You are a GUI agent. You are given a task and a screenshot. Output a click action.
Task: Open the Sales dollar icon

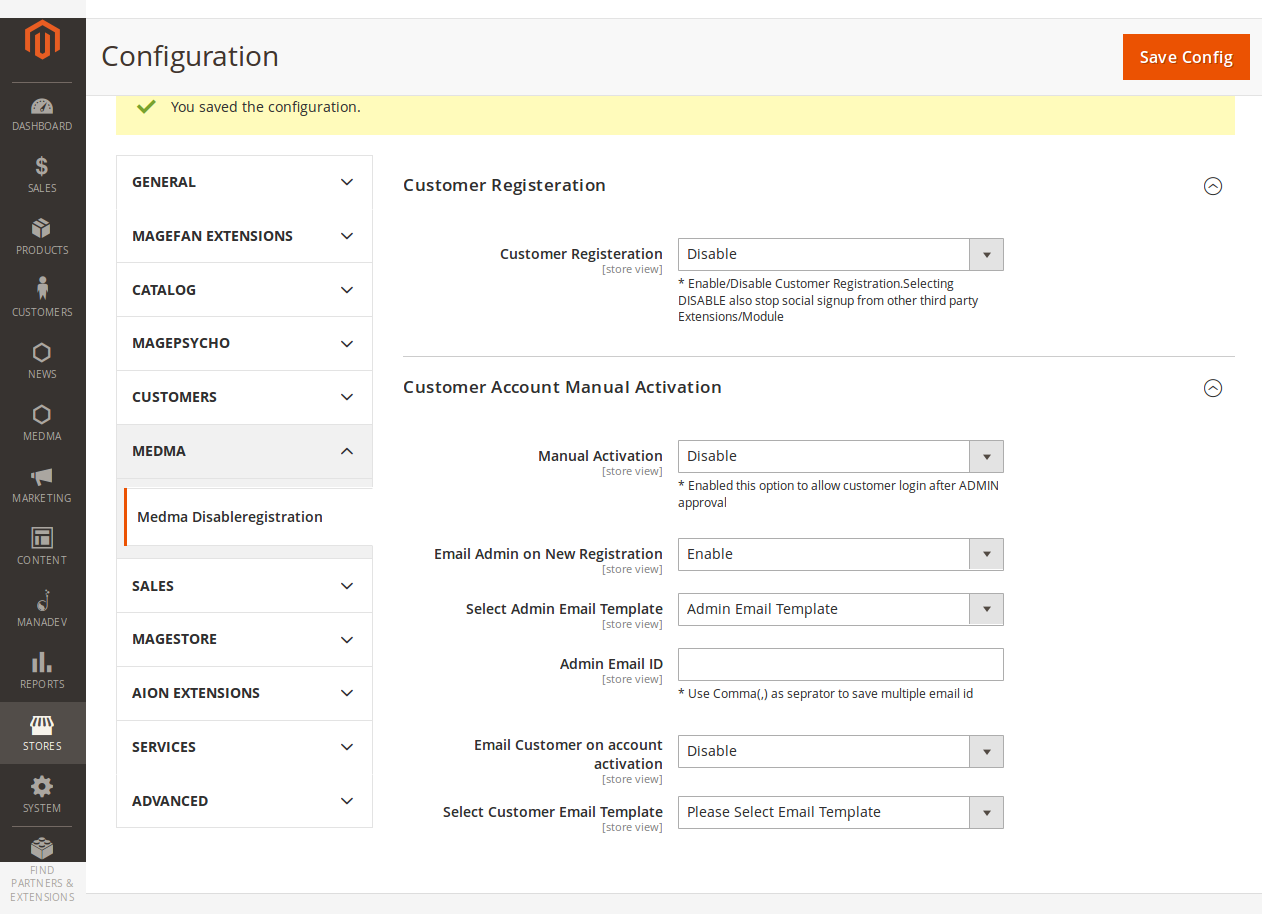pyautogui.click(x=42, y=167)
